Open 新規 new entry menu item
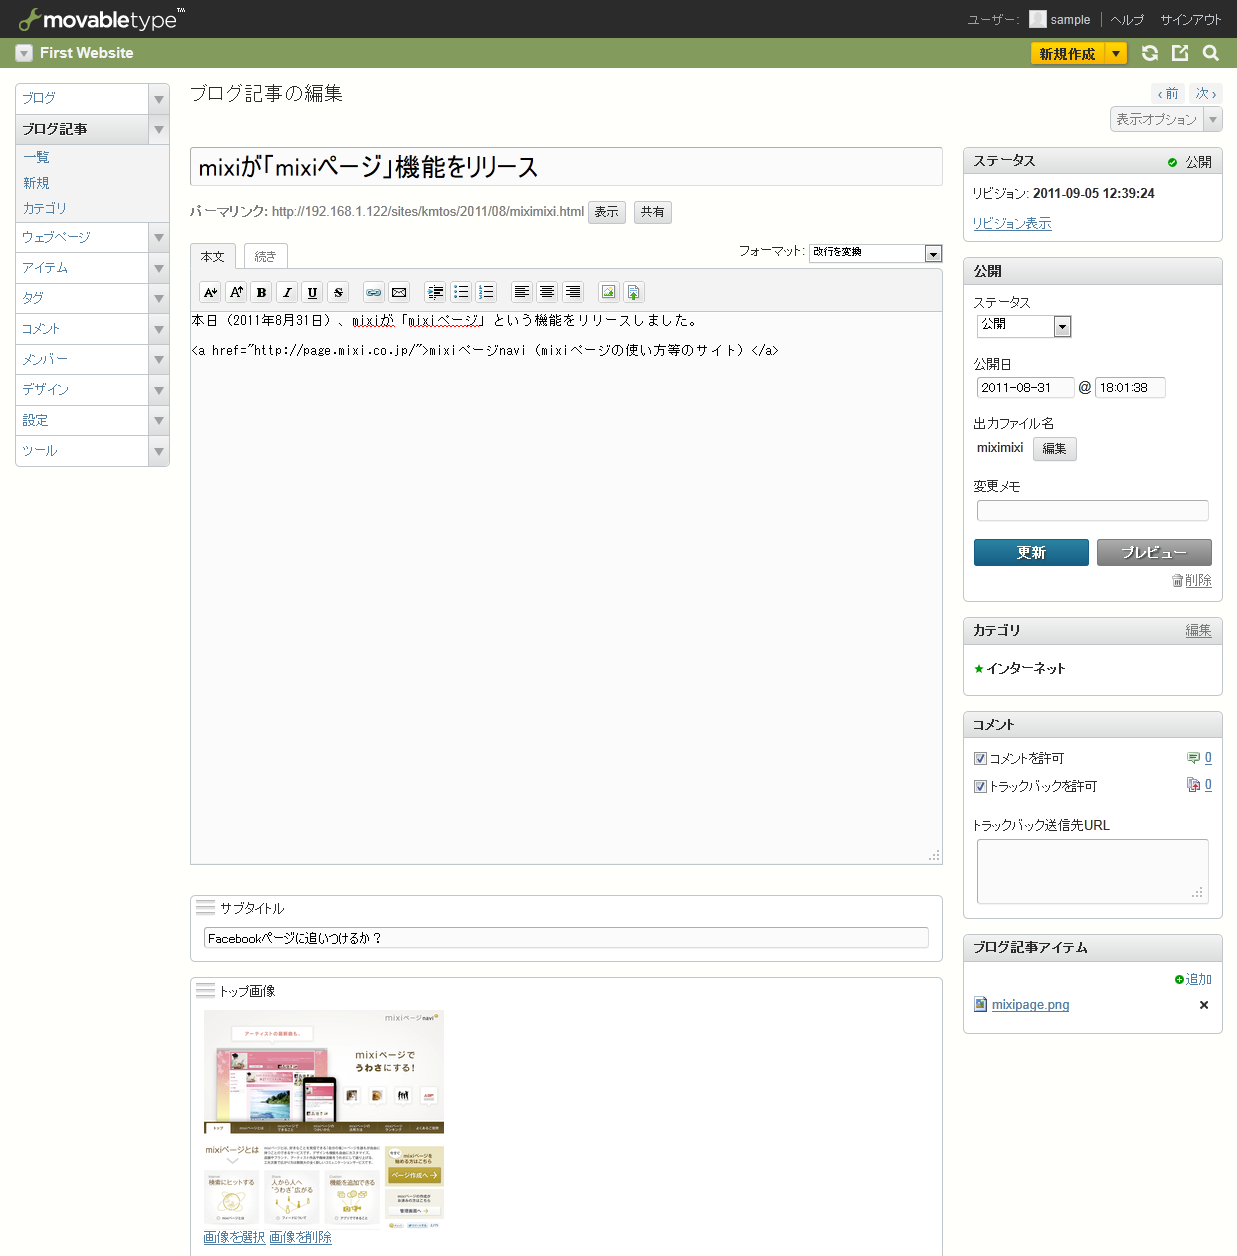Viewport: 1237px width, 1256px height. (36, 183)
